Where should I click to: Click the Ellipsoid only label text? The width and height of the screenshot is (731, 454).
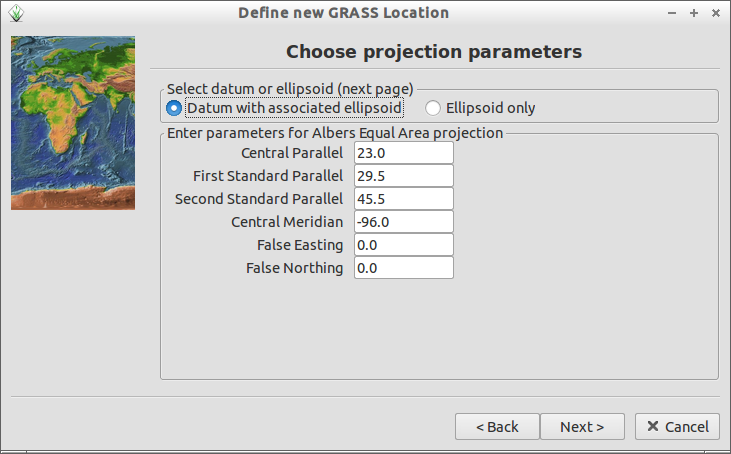click(x=490, y=108)
